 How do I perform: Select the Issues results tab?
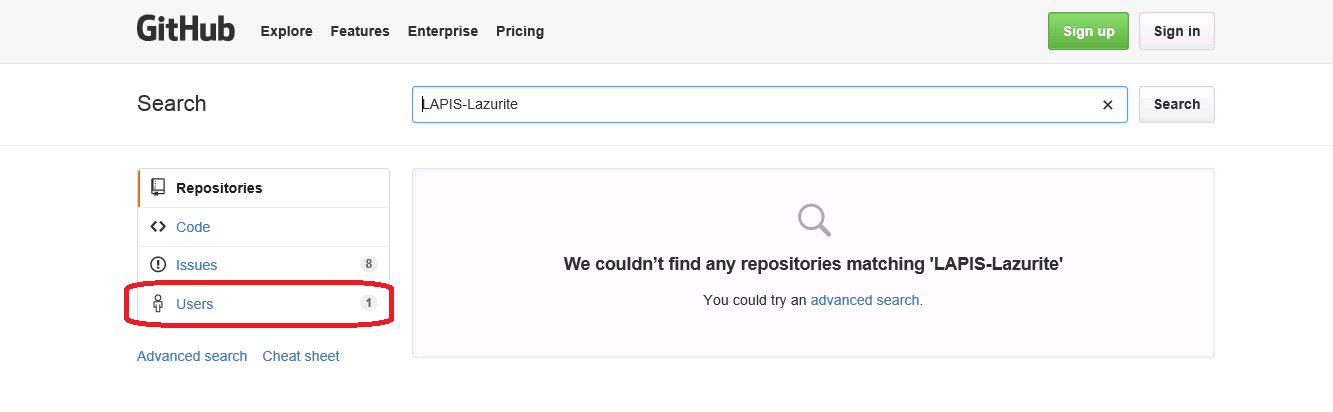pos(264,265)
